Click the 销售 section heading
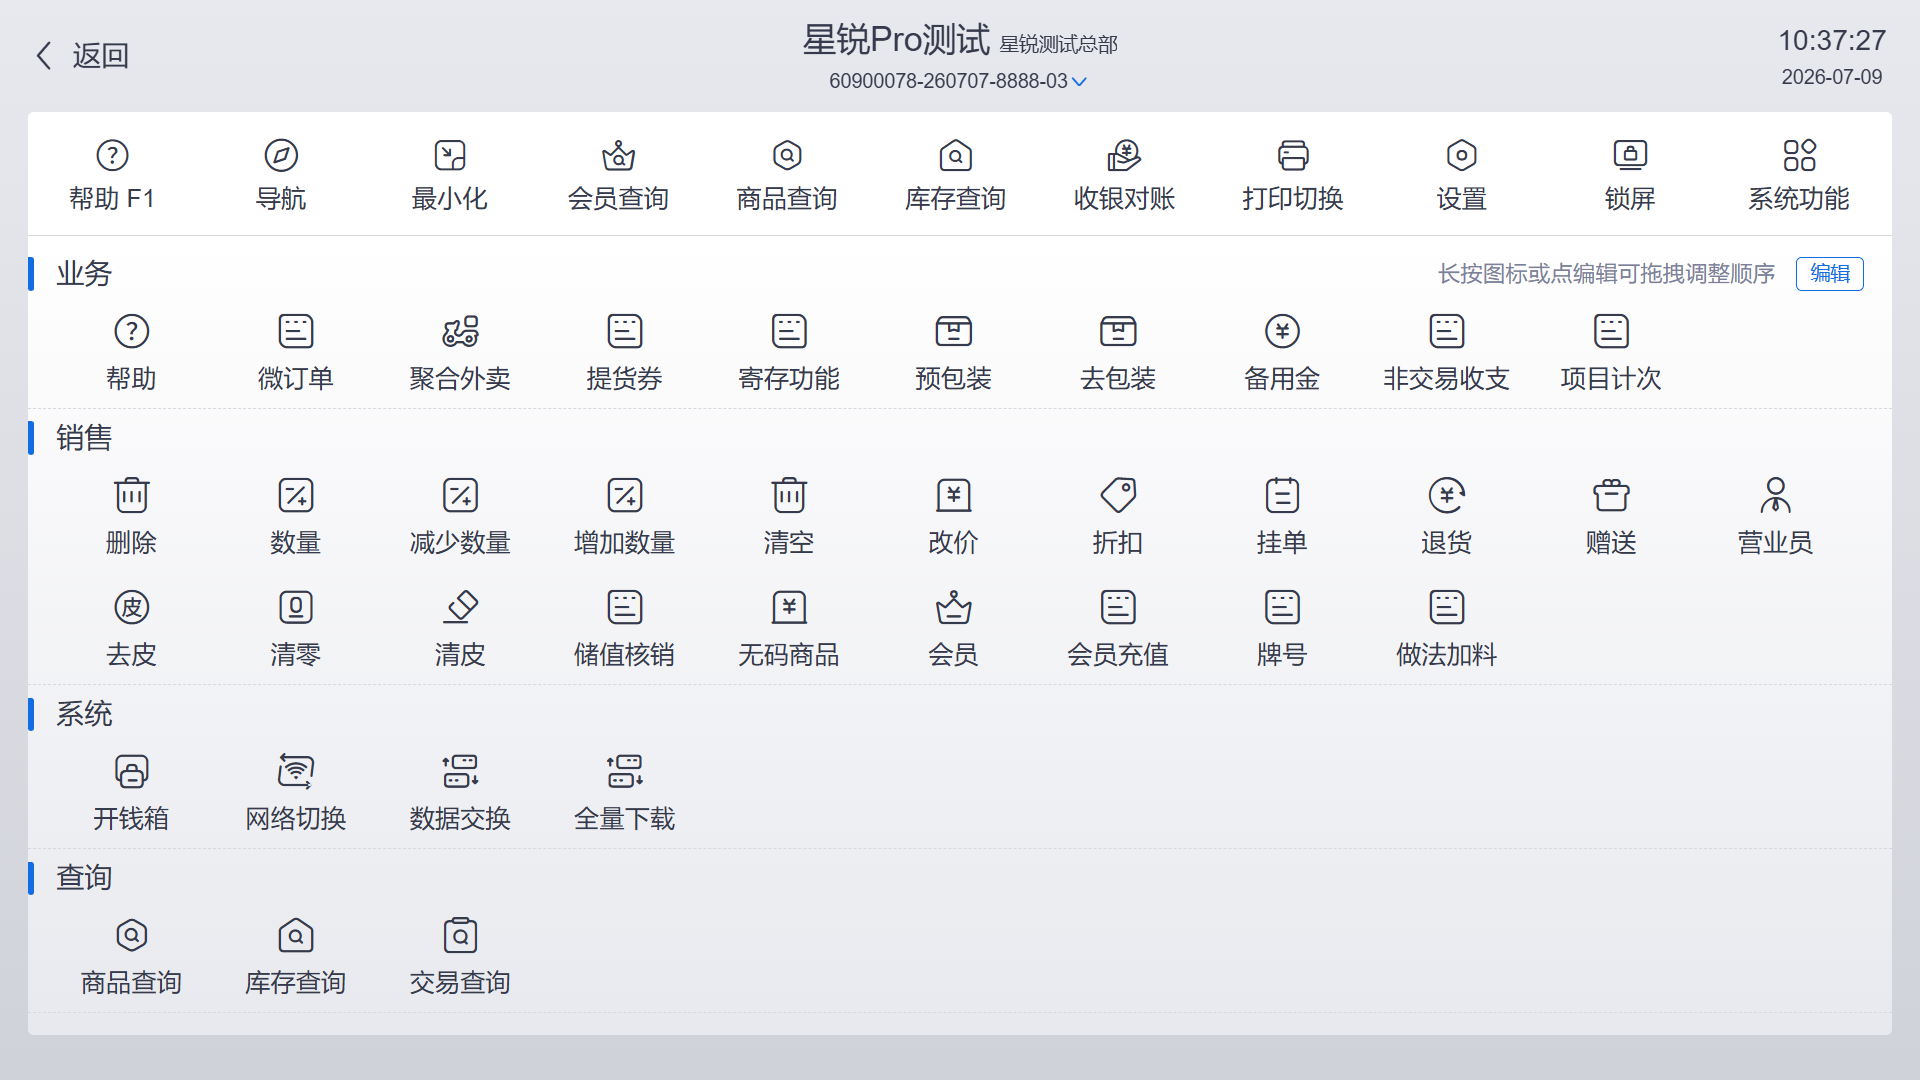 pyautogui.click(x=84, y=438)
